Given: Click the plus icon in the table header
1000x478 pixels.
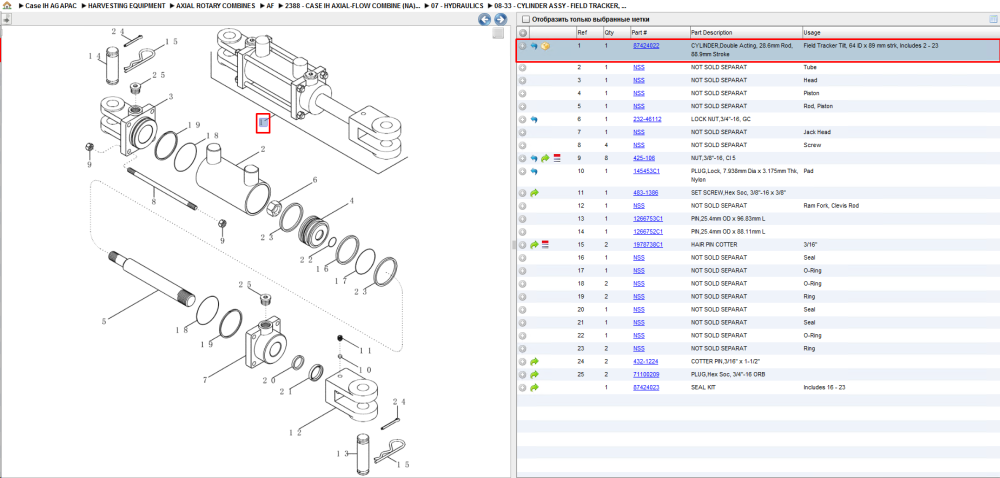Looking at the screenshot, I should coord(523,33).
